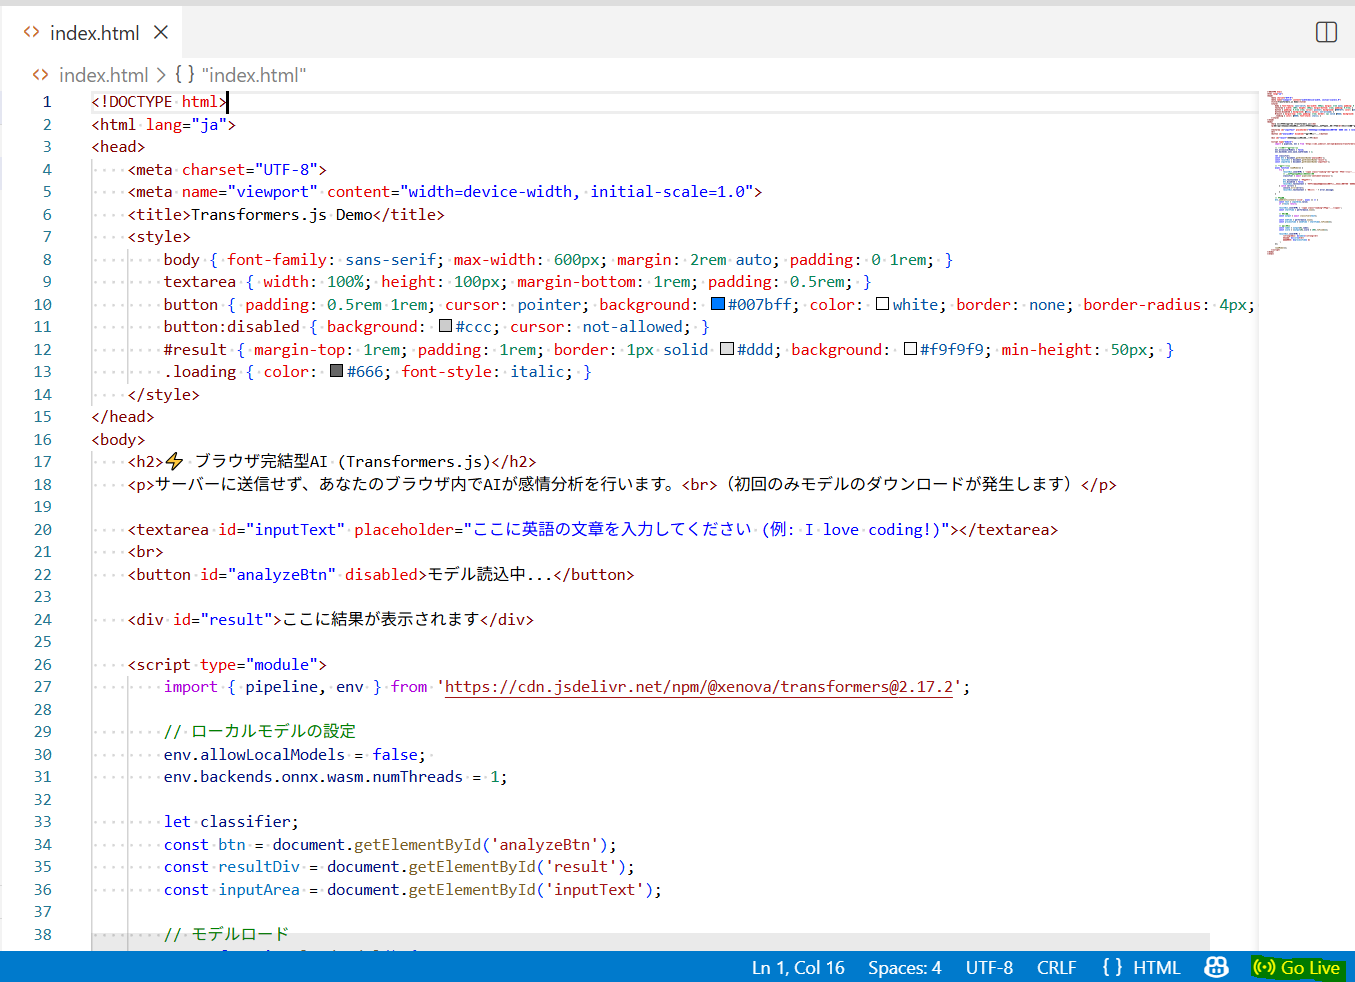
Task: Click the Copilot status bar icon
Action: pyautogui.click(x=1216, y=967)
